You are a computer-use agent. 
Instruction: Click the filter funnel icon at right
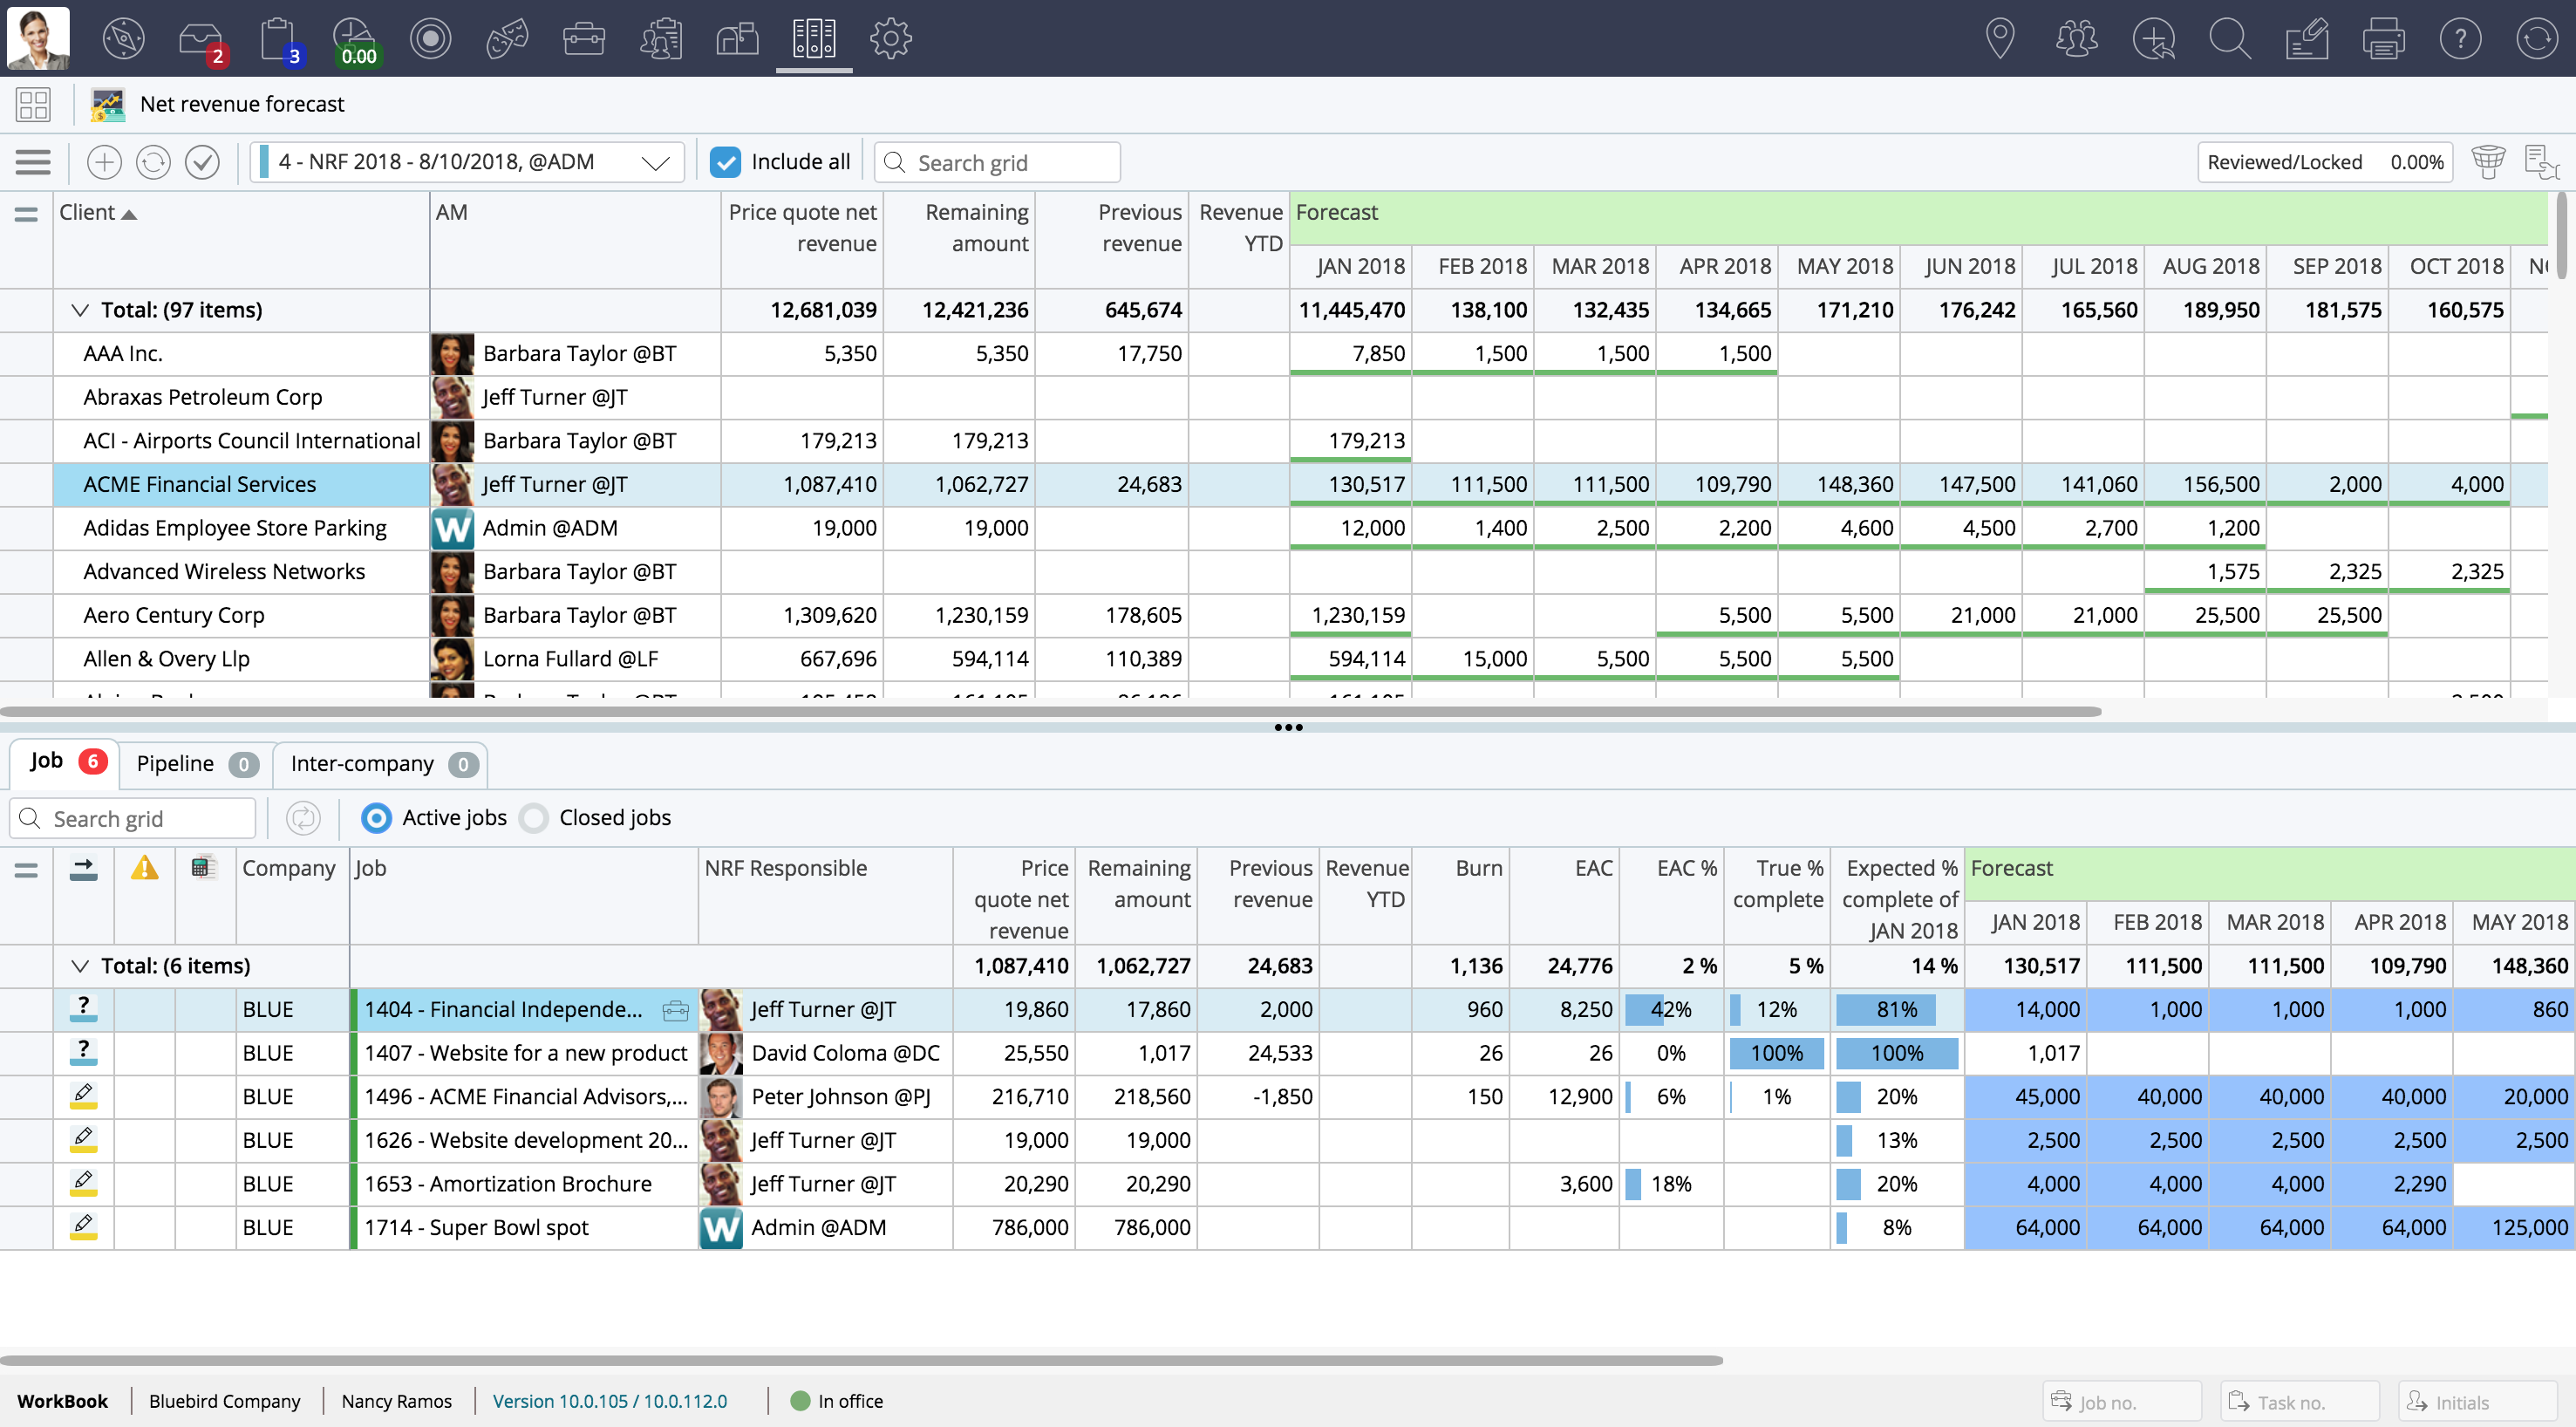pos(2488,162)
